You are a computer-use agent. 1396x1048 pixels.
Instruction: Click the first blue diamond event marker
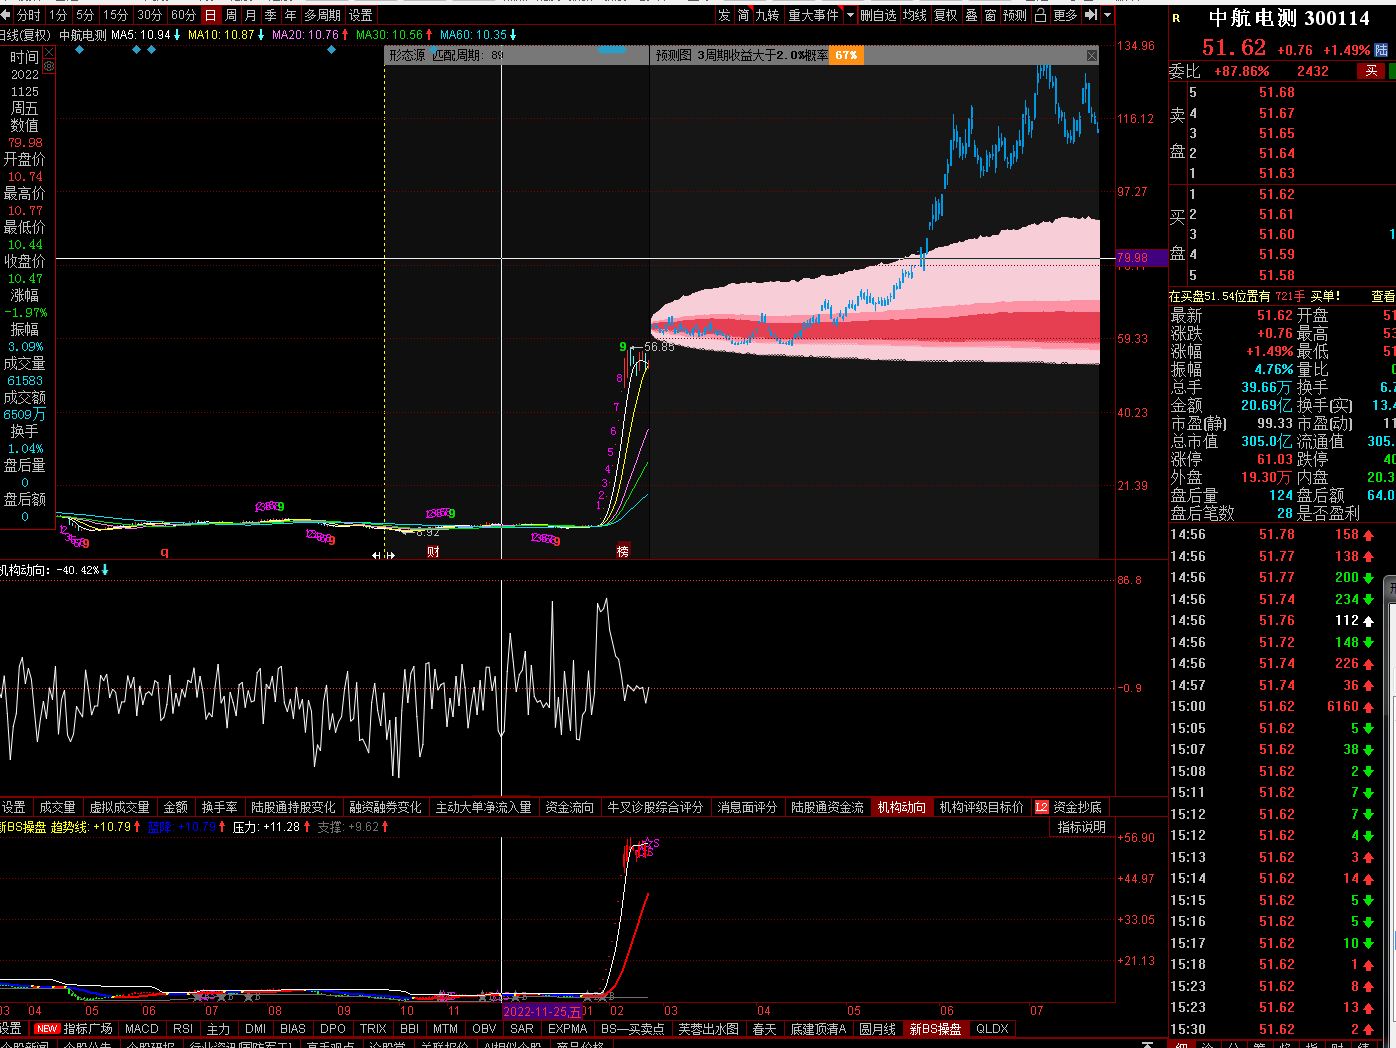(80, 49)
